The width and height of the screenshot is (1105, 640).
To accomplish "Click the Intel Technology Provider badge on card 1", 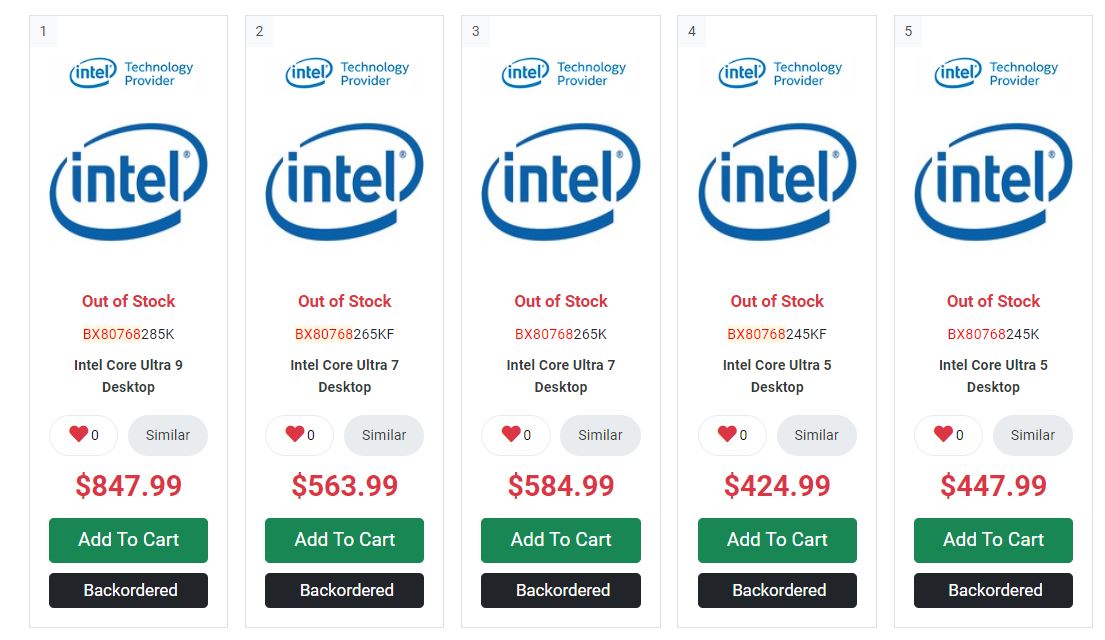I will 130,73.
